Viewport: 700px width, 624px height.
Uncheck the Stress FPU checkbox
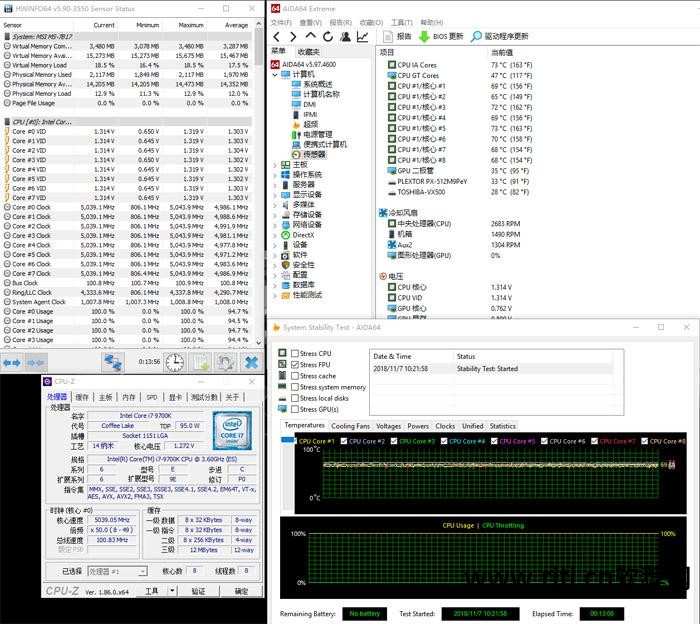295,365
